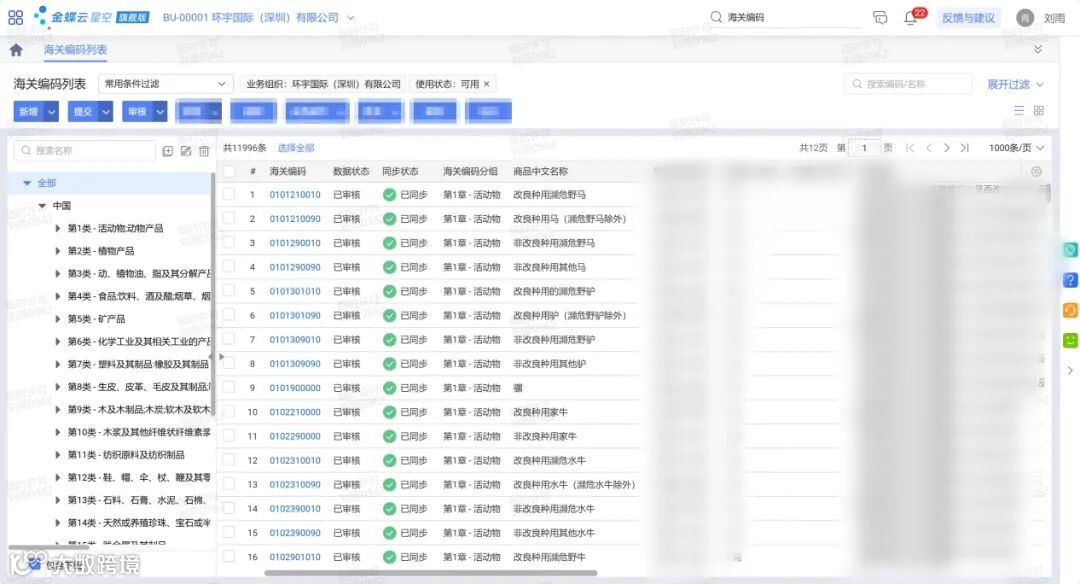Check the row for code 0101210010
Image resolution: width=1080 pixels, height=584 pixels.
tap(229, 195)
